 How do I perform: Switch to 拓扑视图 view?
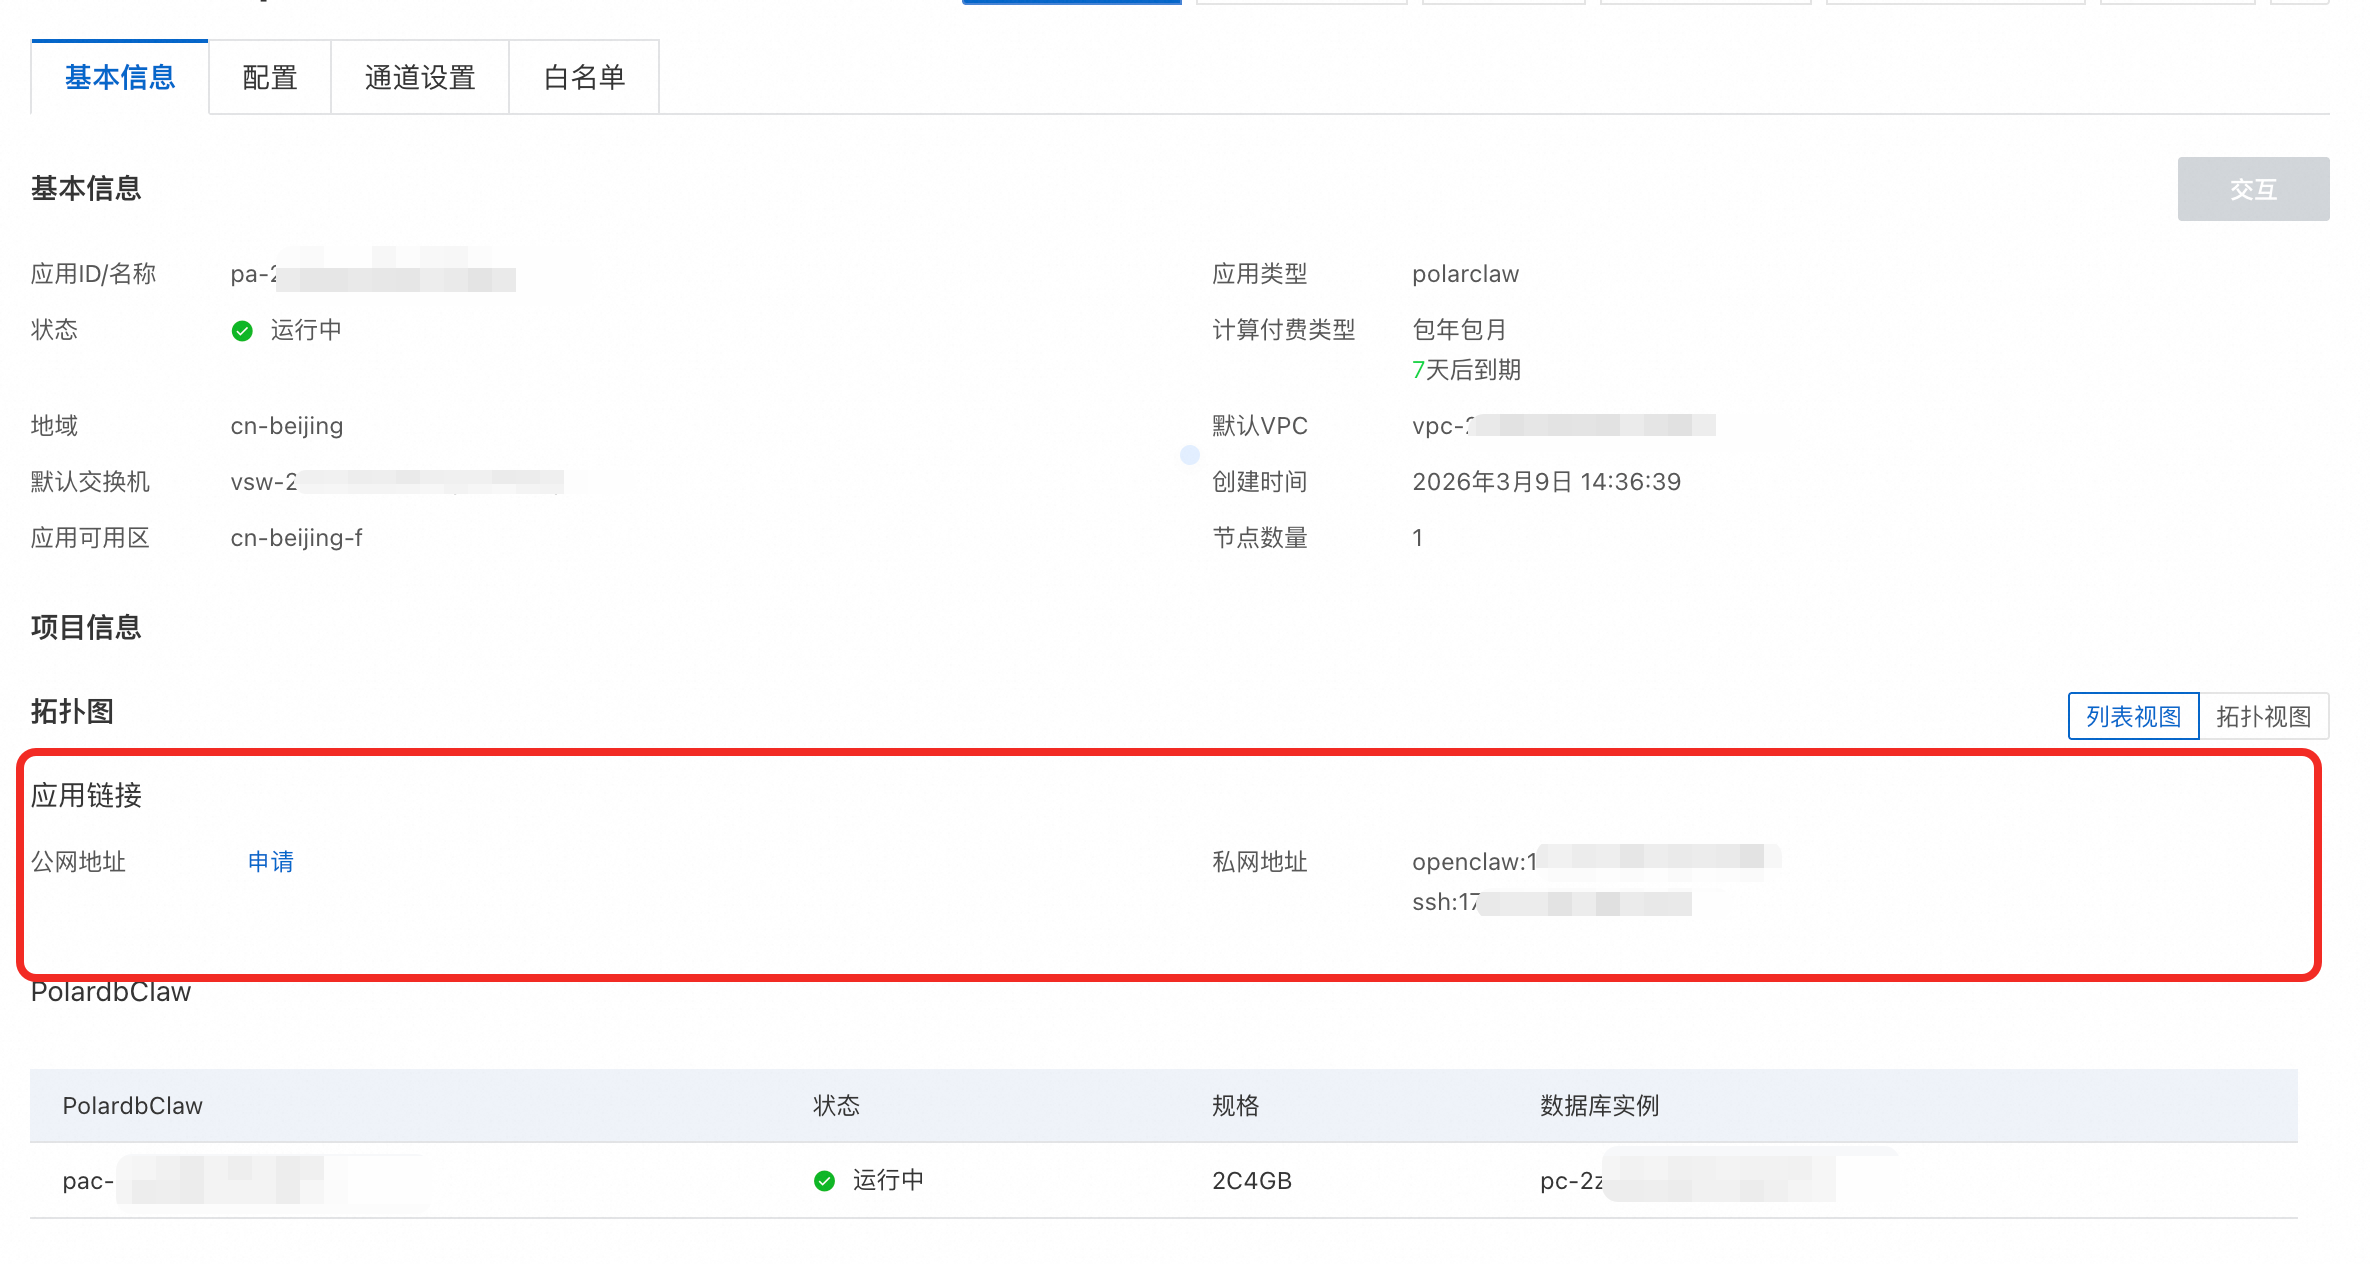coord(2264,716)
